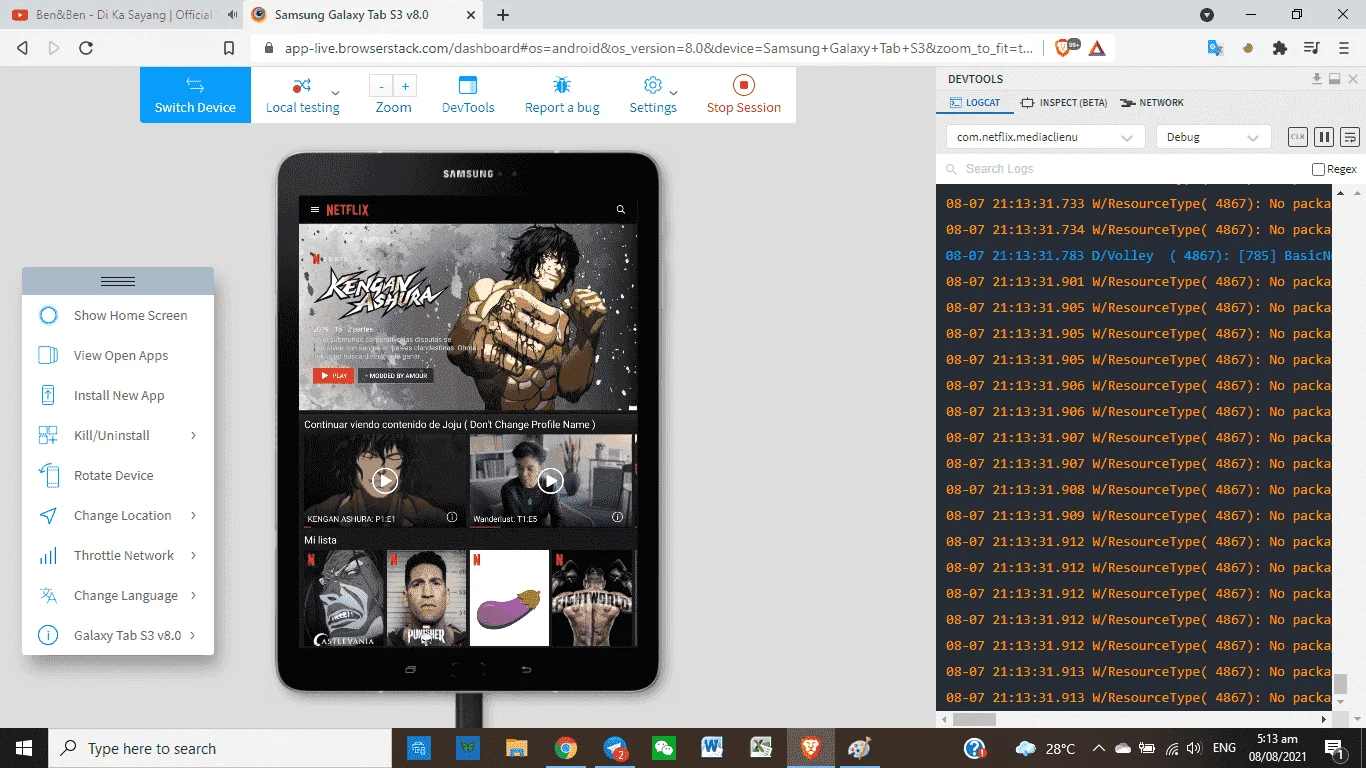1366x768 pixels.
Task: Play Kengan Ashura with the red Play button
Action: point(333,375)
